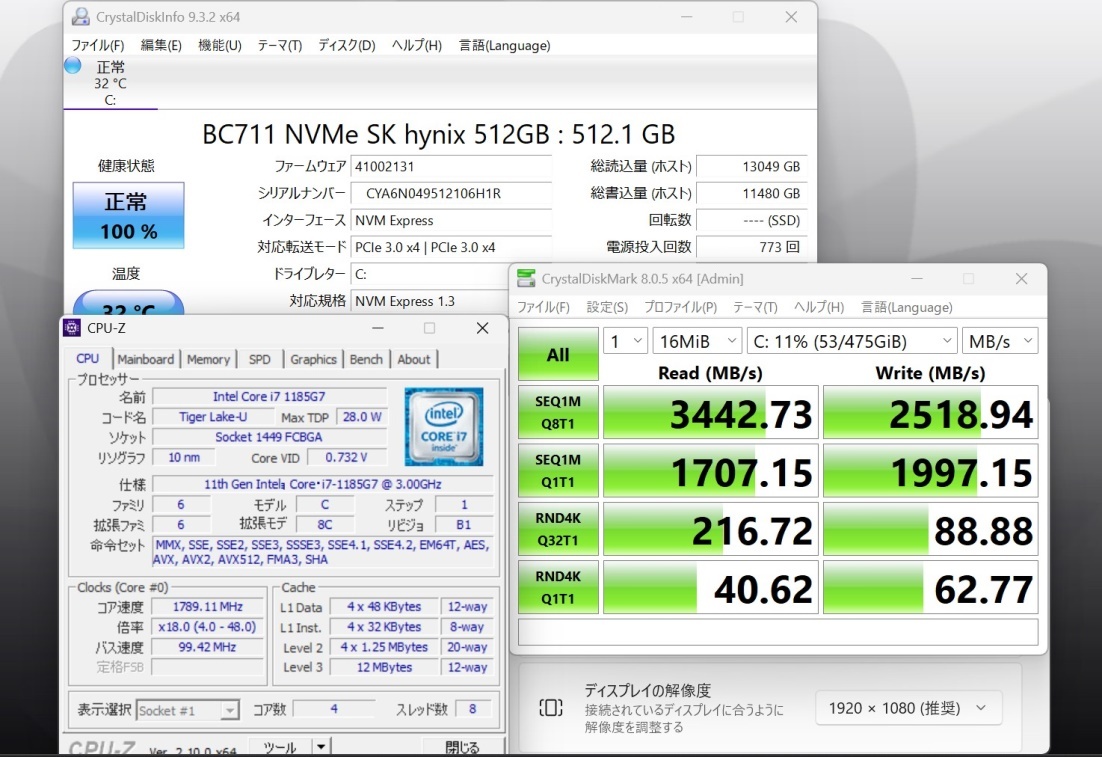
Task: Click the empty comment field in CrystalDiskMark
Action: (x=778, y=631)
